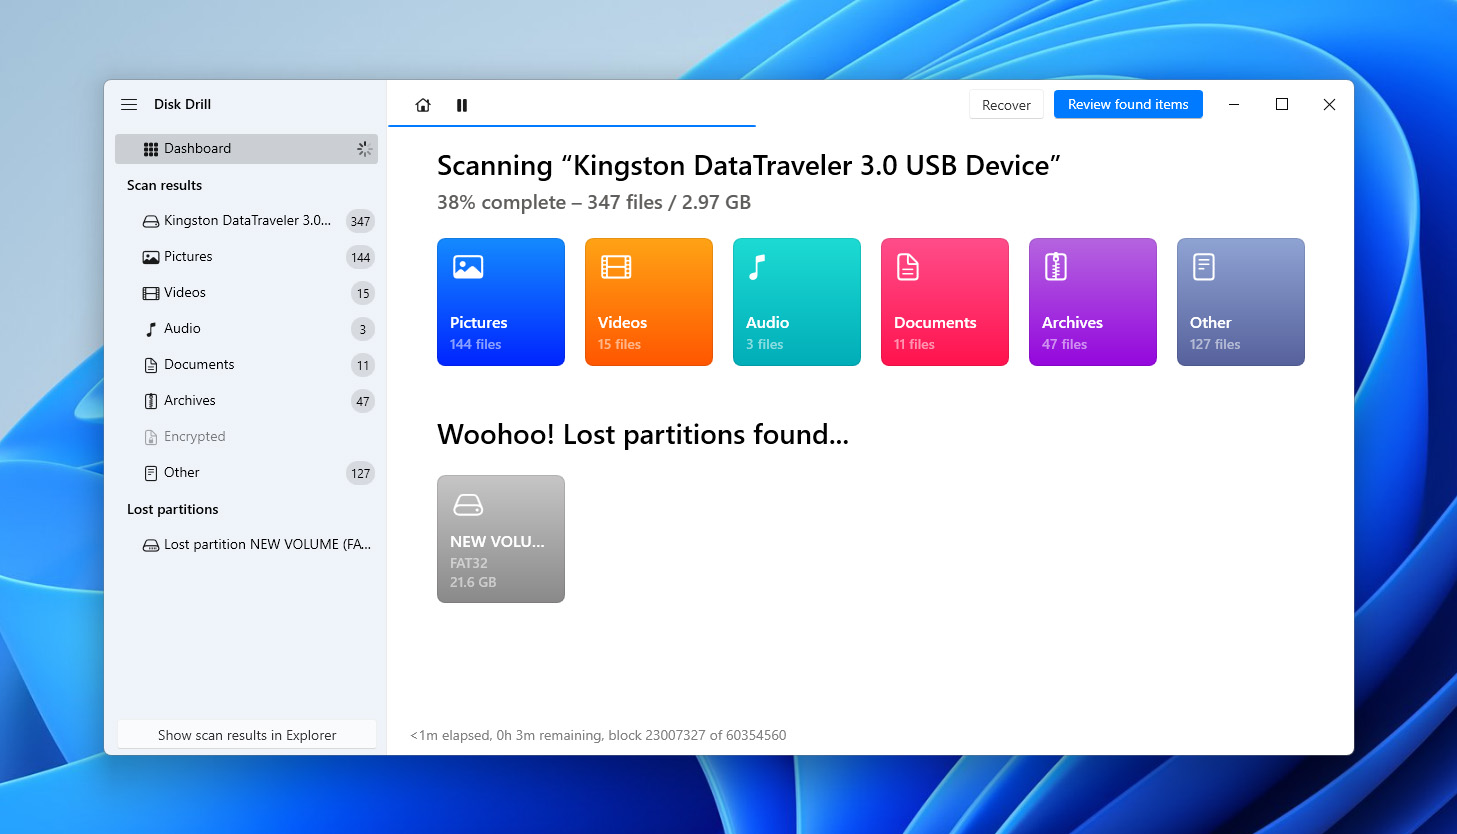Click the Recover button
Viewport: 1457px width, 834px height.
tap(1006, 105)
